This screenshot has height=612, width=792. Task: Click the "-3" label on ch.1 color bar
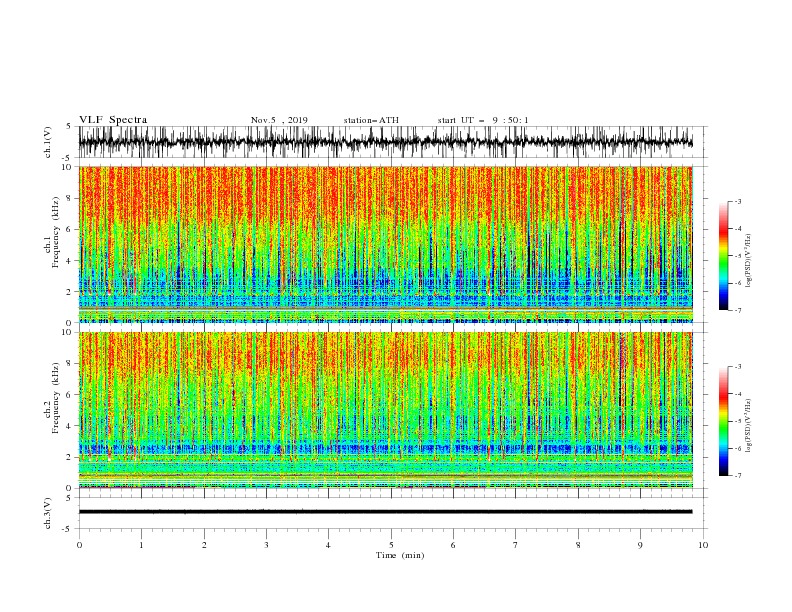[x=738, y=201]
